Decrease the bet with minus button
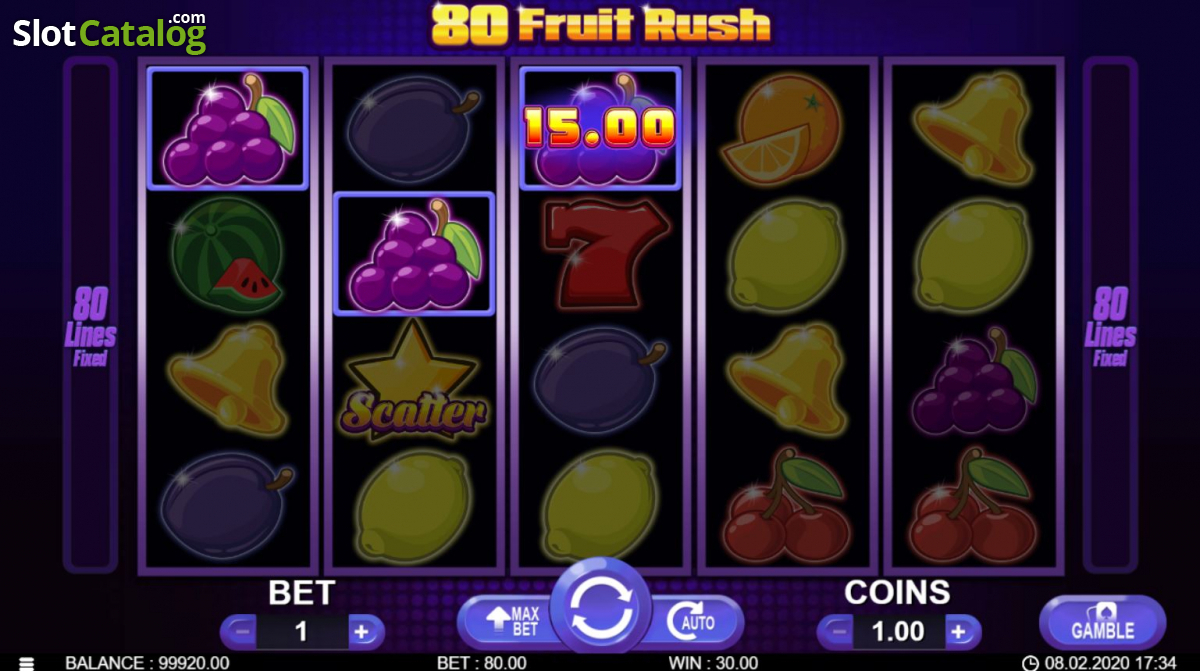The image size is (1200, 671). 240,631
